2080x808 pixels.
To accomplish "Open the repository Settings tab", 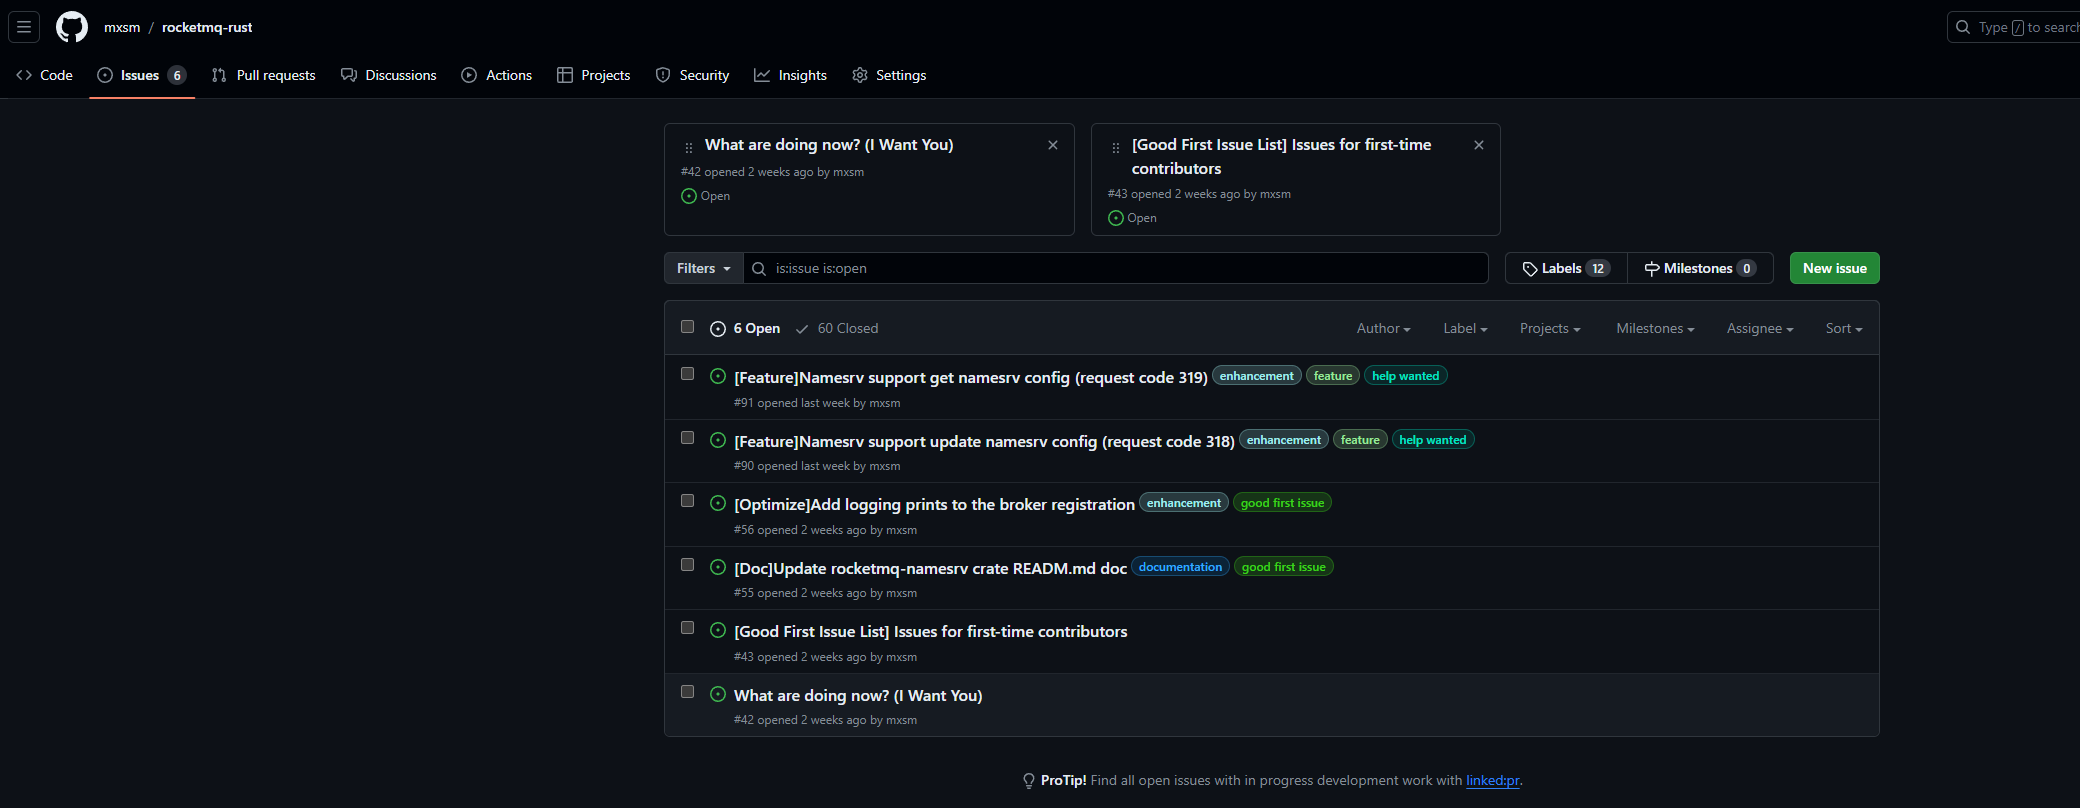I will click(x=889, y=75).
